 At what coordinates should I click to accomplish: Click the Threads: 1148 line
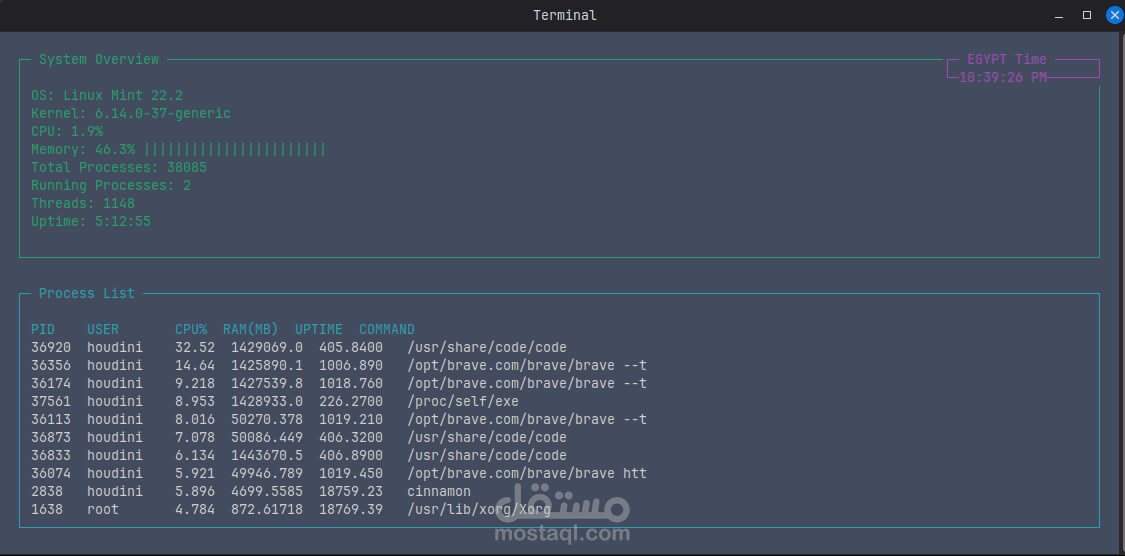click(83, 203)
